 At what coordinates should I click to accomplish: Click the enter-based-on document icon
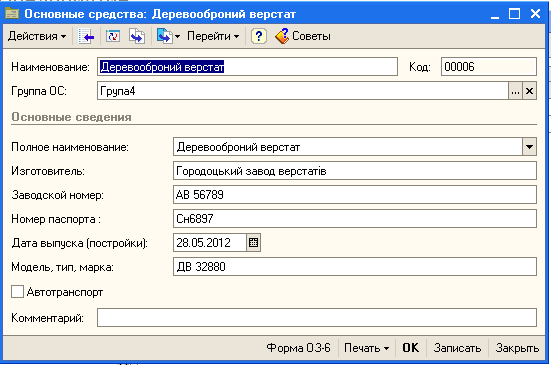(x=164, y=36)
